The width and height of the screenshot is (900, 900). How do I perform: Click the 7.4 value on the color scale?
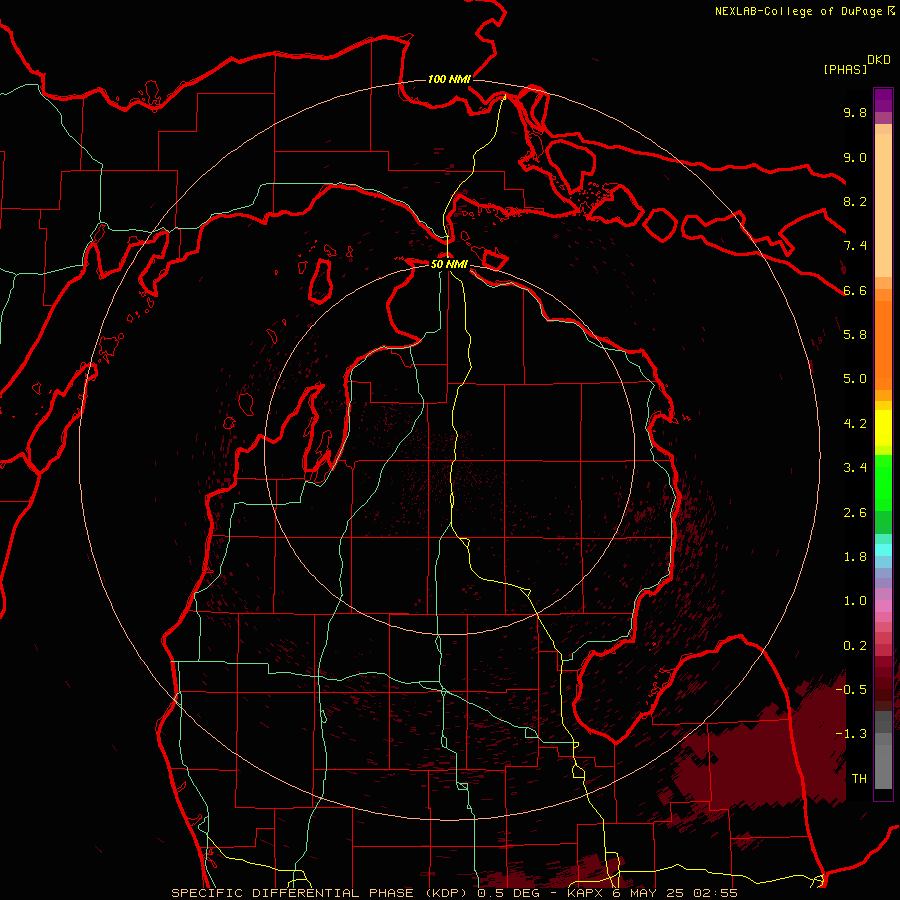(855, 246)
